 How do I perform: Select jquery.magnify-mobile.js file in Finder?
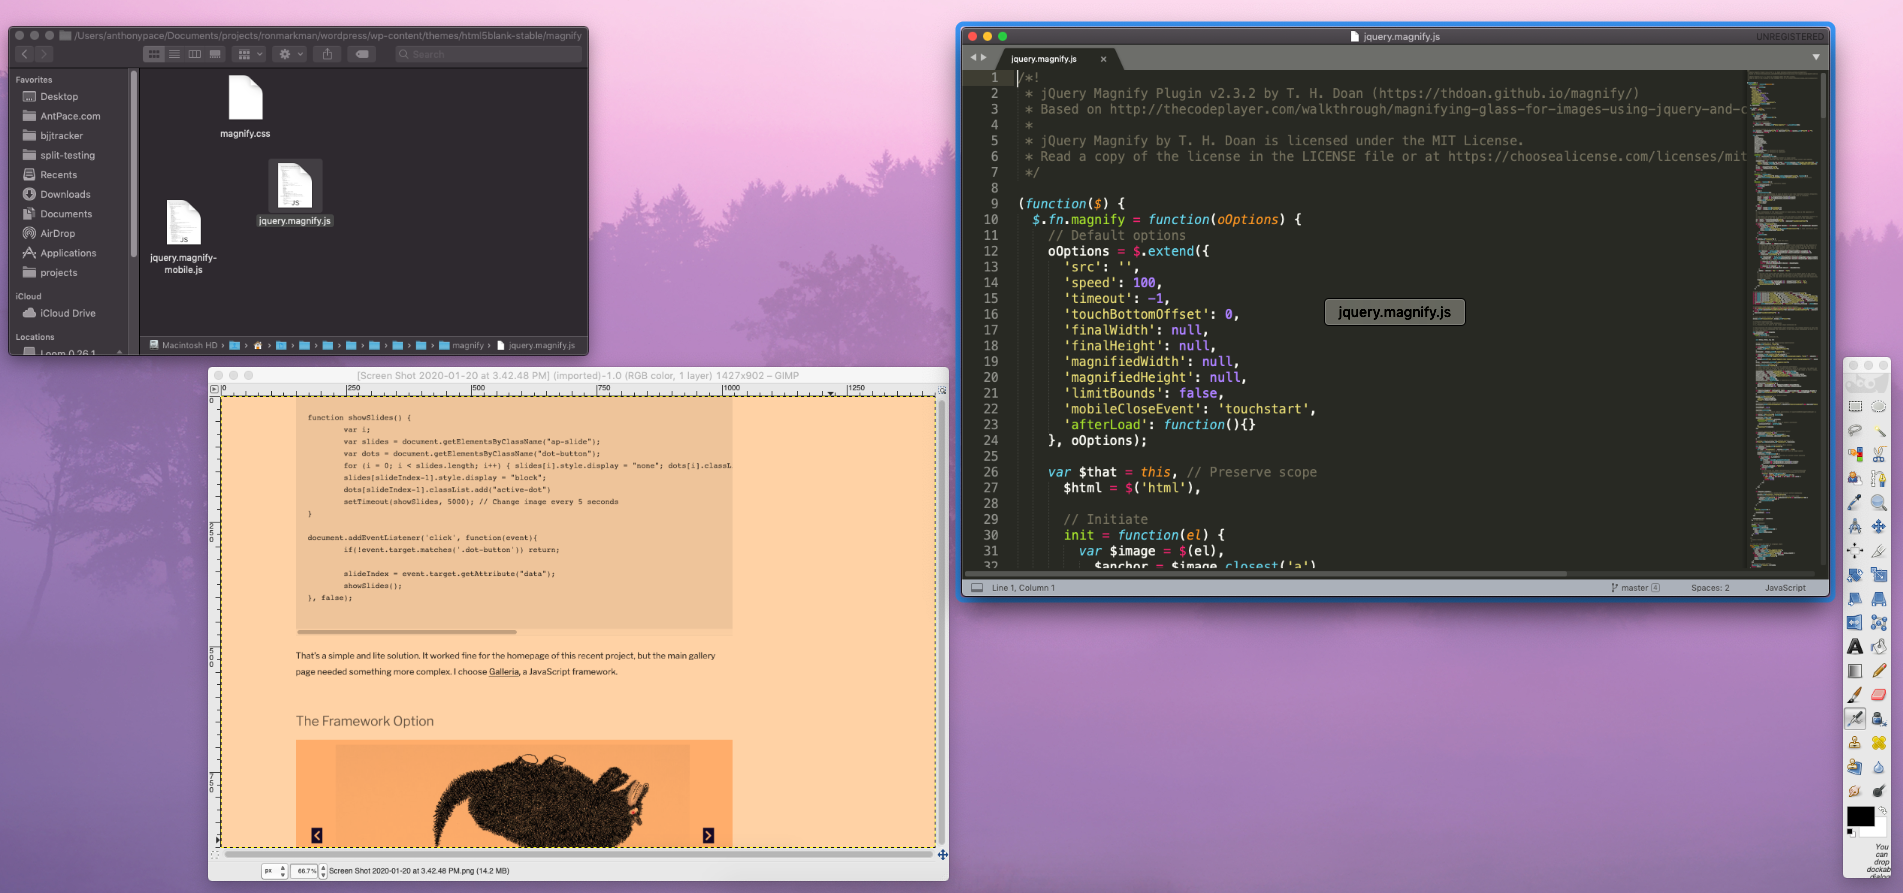183,237
